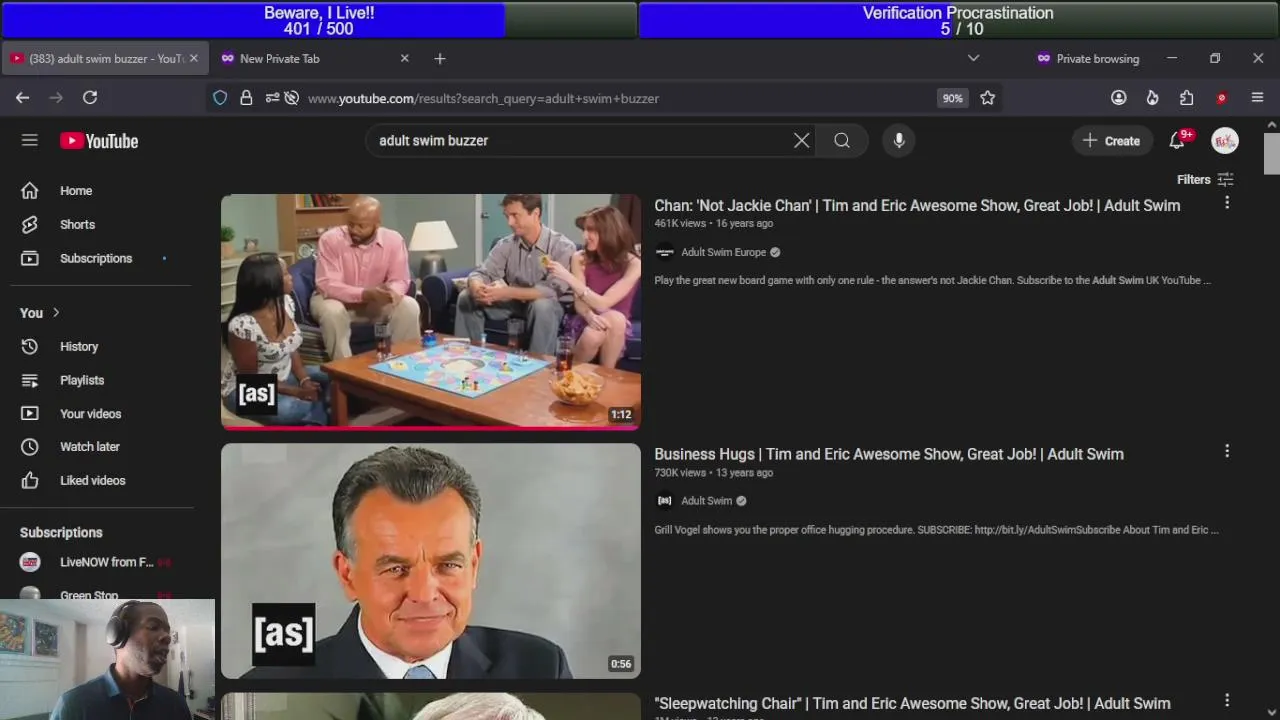
Task: Click the red extension icon in toolbar
Action: [1221, 98]
